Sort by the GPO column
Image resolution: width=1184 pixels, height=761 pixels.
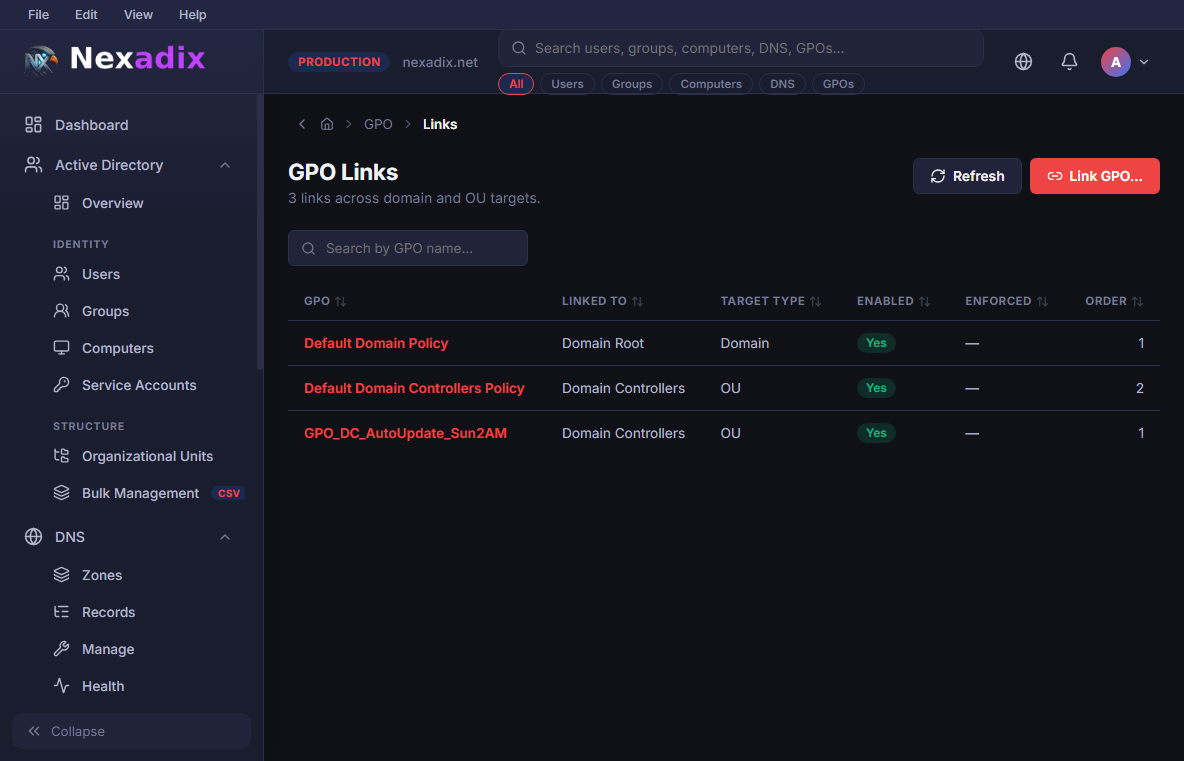click(325, 301)
